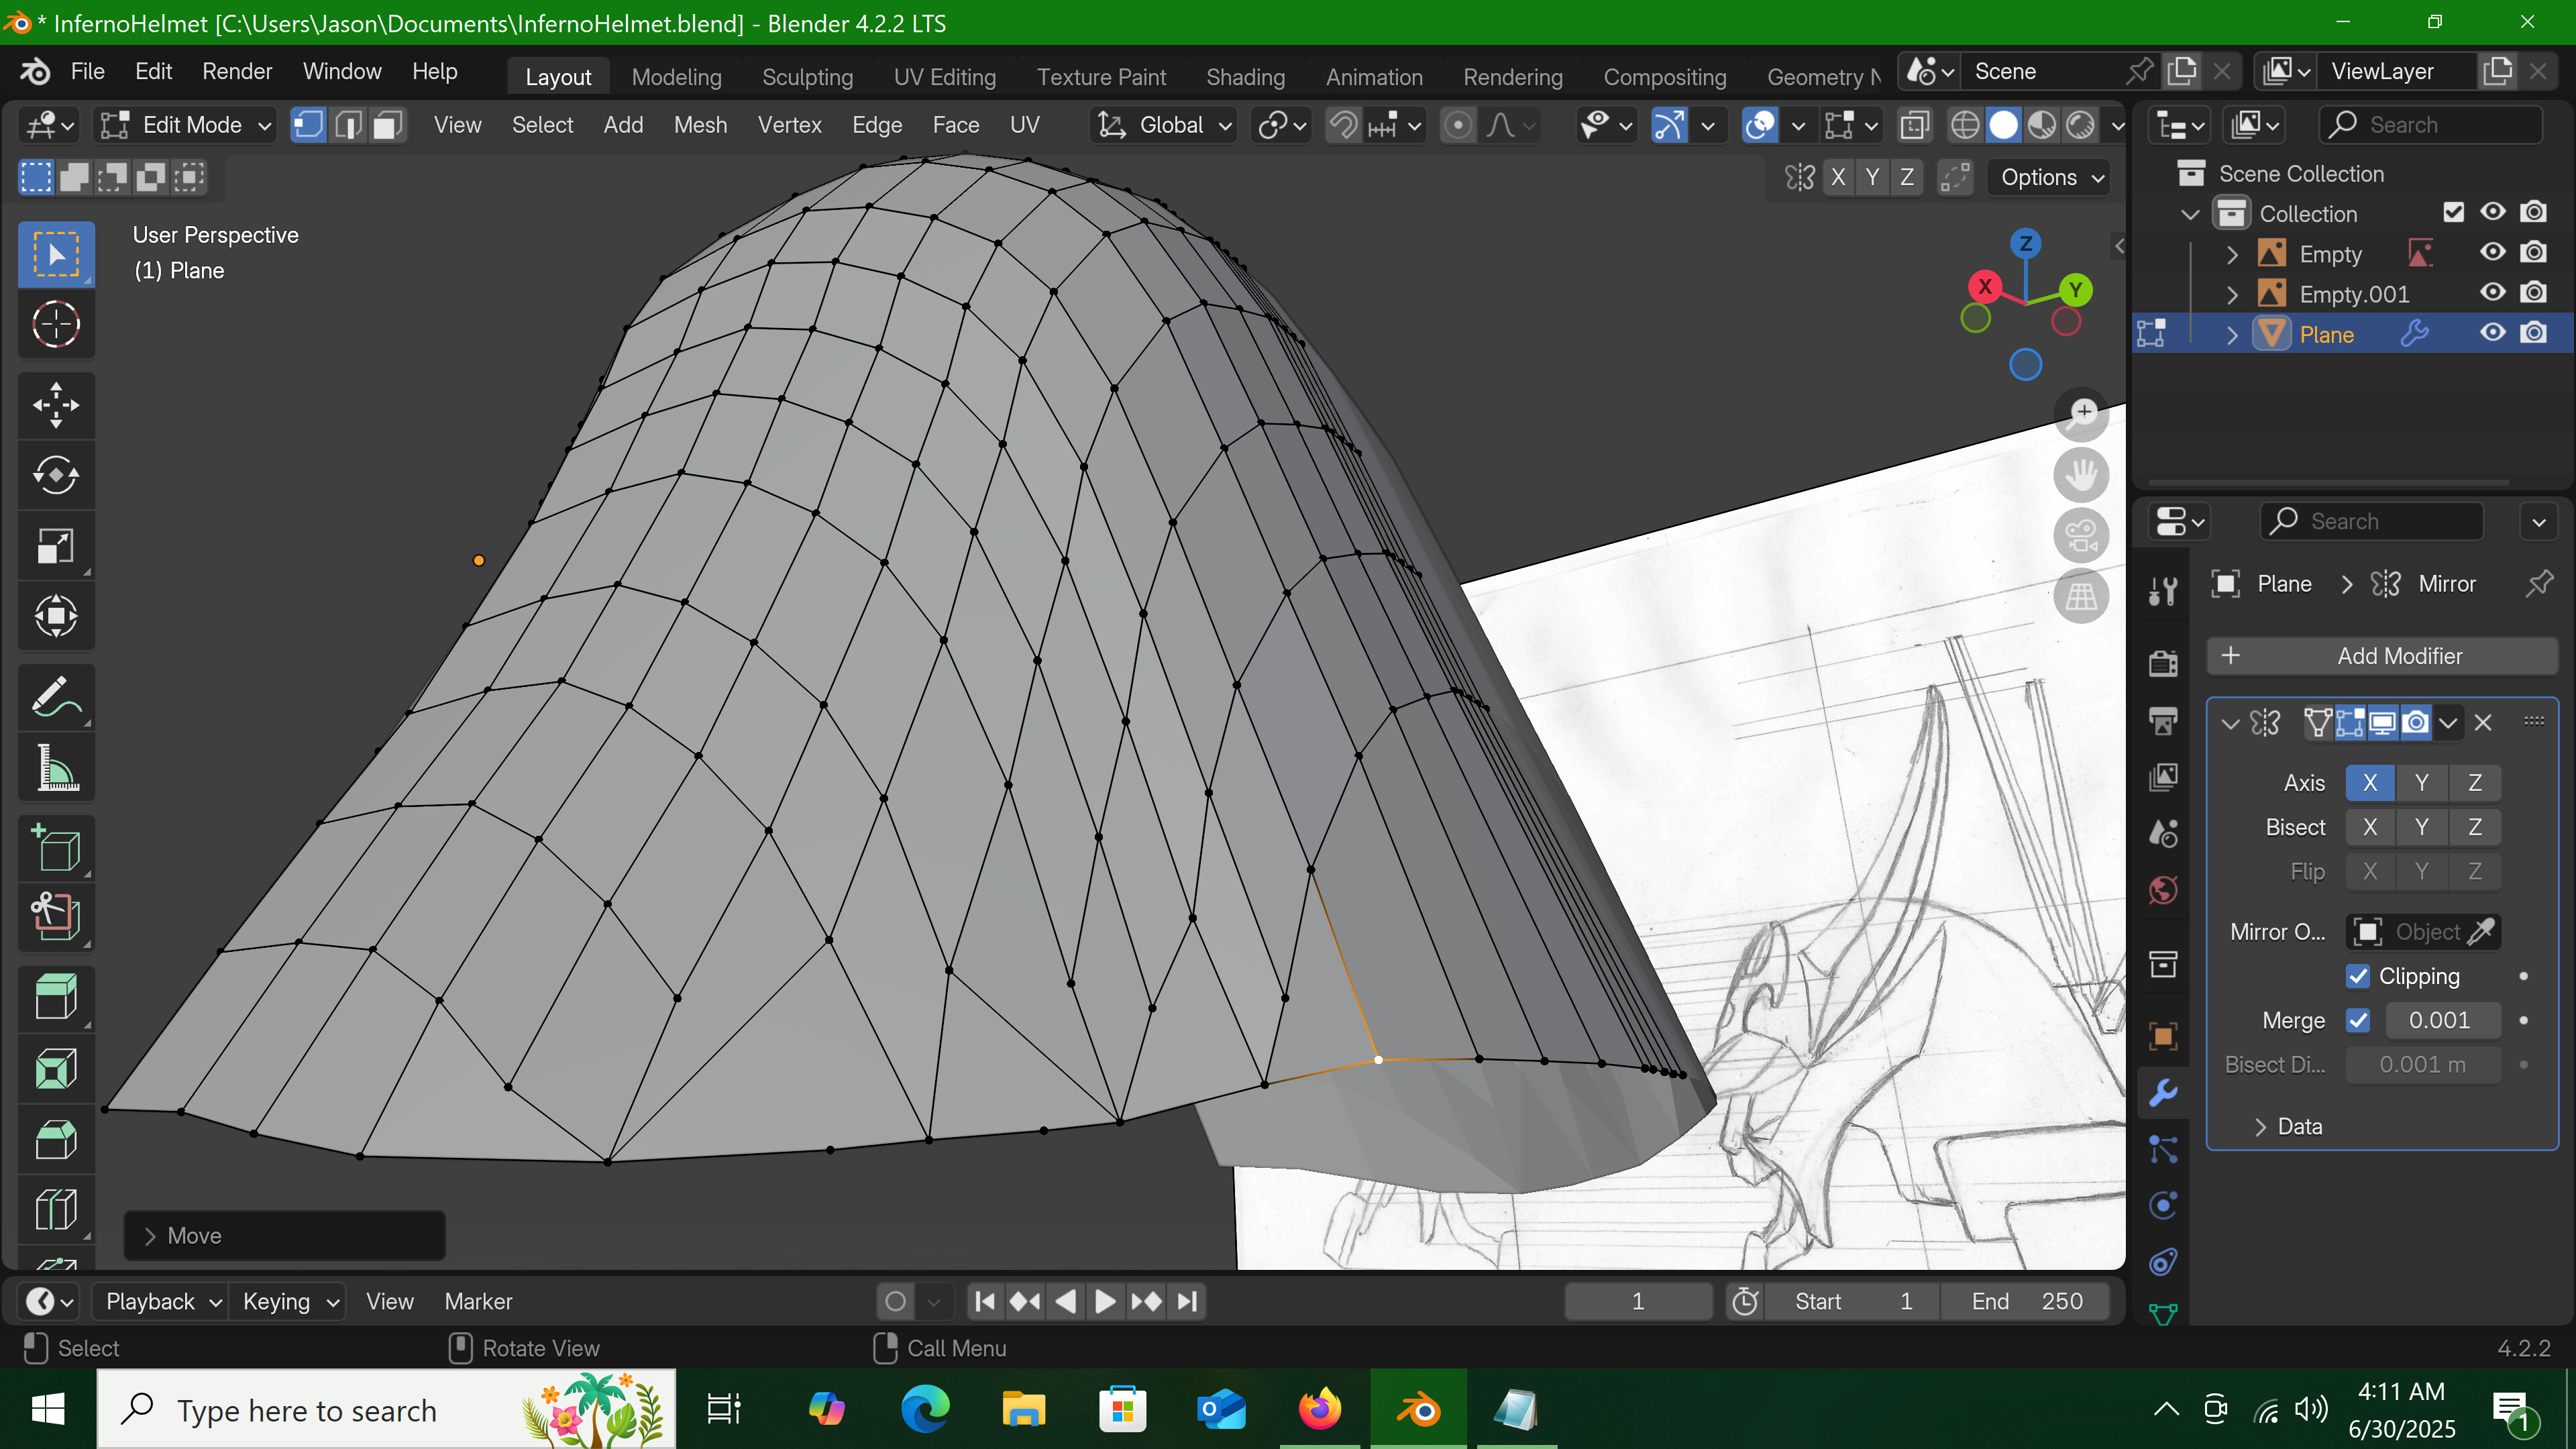Select the Inset Faces tool
This screenshot has height=1449, width=2576.
[56, 1069]
